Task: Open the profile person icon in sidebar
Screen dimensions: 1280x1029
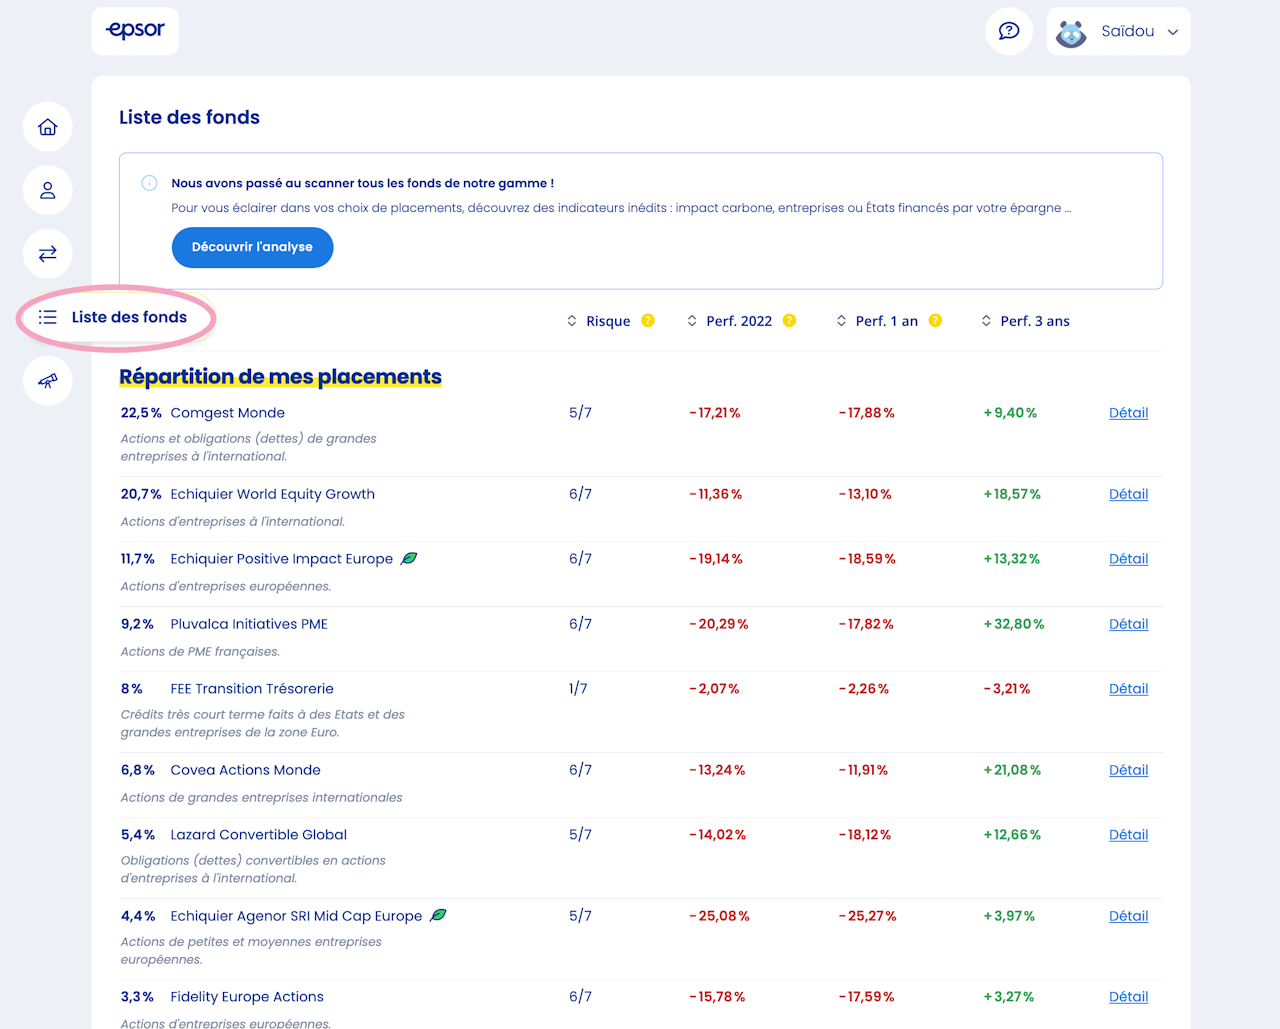Action: 48,190
